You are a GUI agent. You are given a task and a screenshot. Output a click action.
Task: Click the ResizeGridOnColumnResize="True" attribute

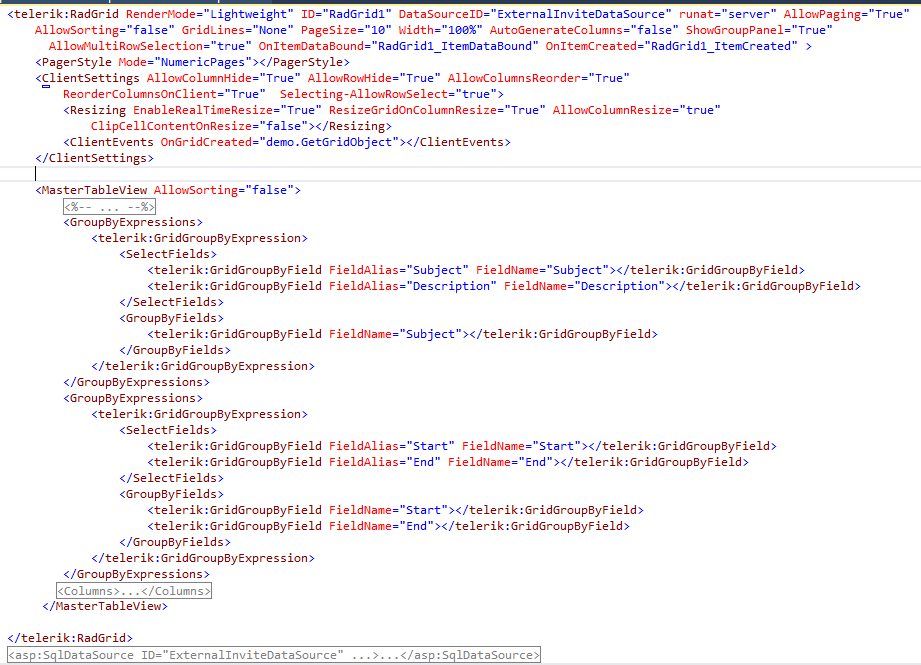coord(437,110)
